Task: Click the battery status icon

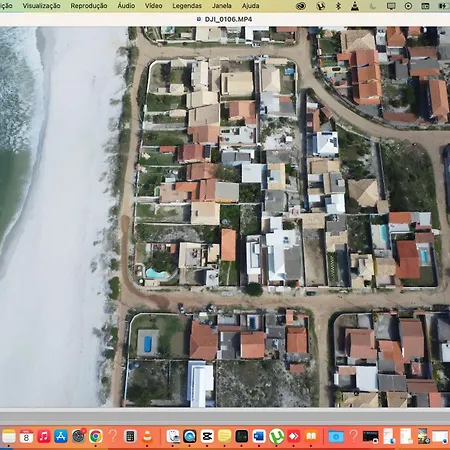Action: click(443, 6)
